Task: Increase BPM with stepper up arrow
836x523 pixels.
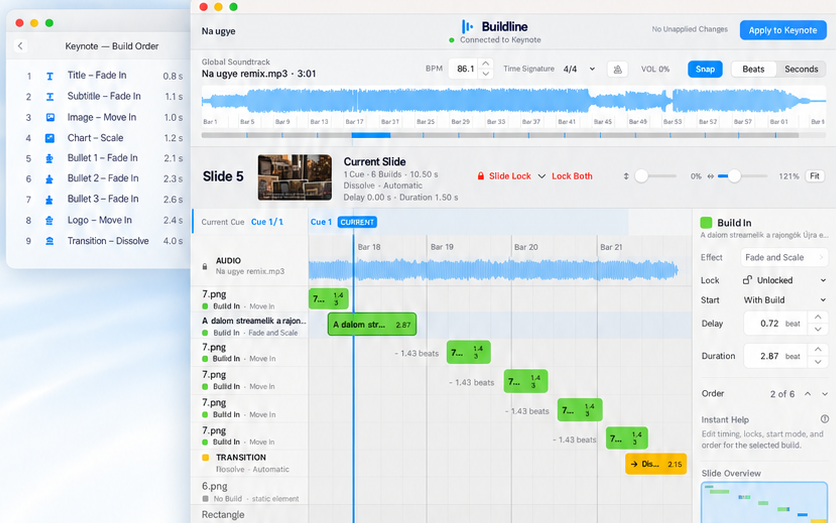Action: (485, 63)
